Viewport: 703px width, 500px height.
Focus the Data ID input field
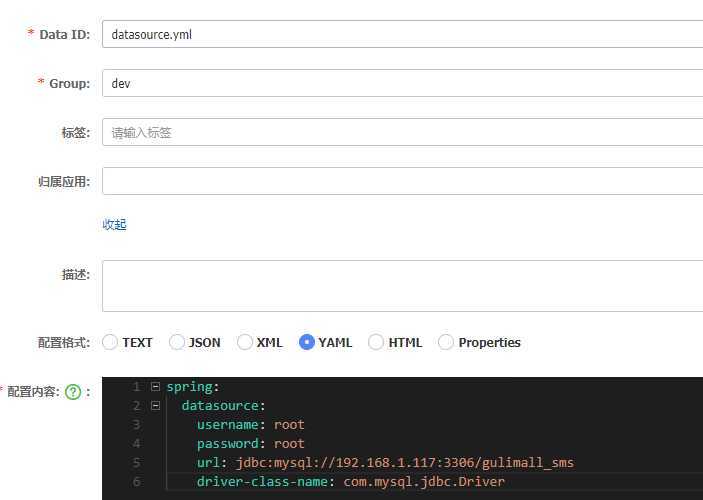pos(400,34)
